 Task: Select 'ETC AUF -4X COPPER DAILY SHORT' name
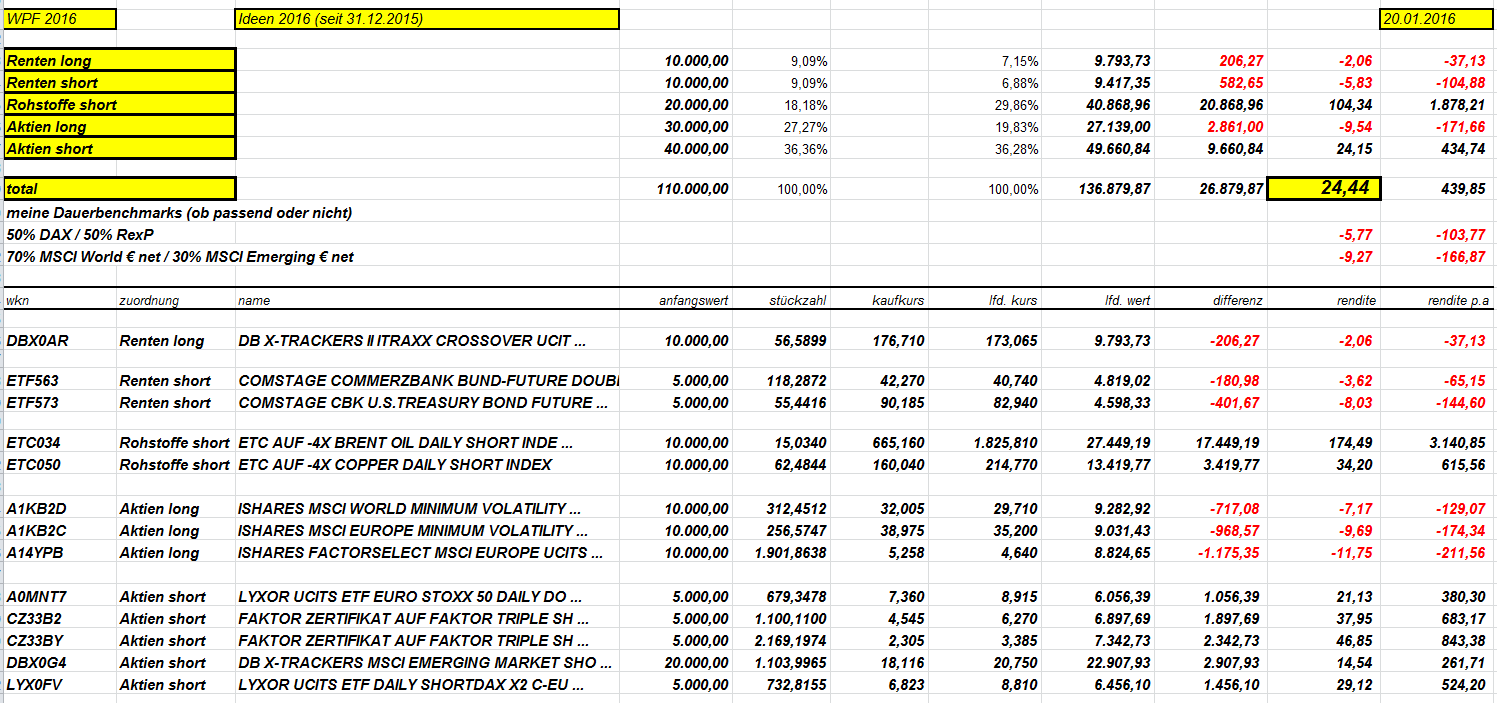[395, 464]
